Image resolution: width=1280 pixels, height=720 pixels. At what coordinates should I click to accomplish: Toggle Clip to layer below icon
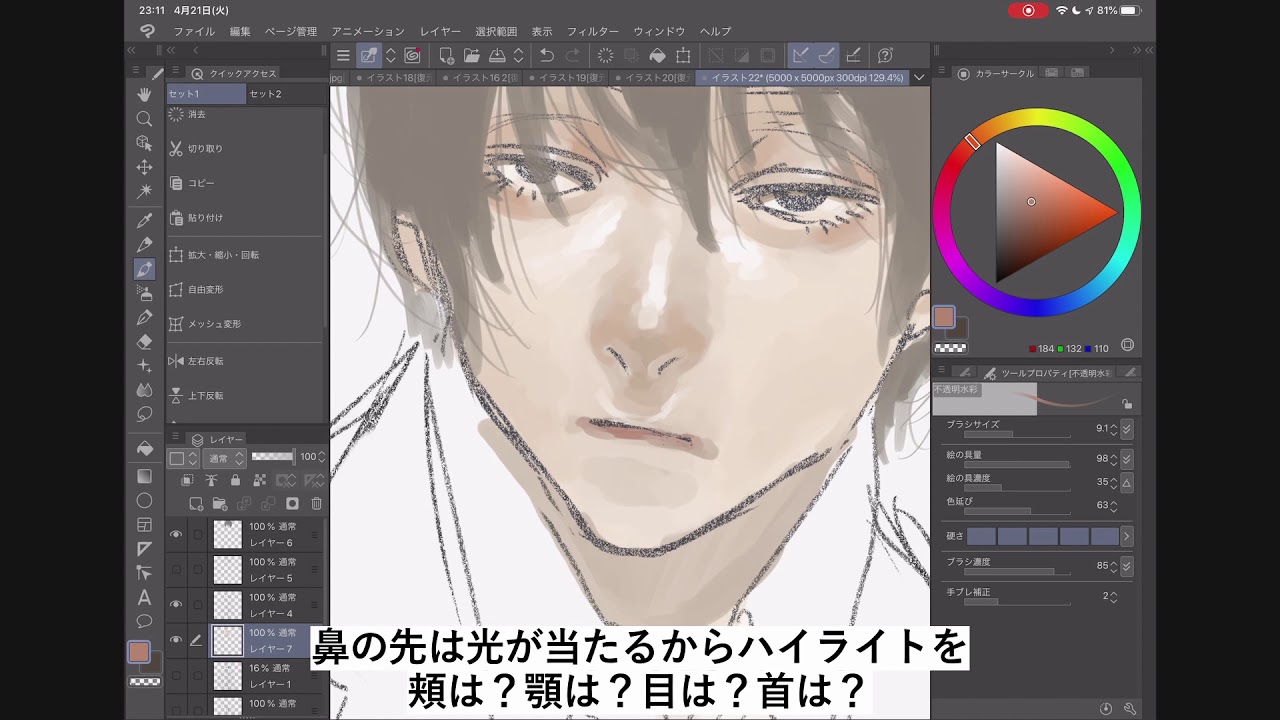click(187, 481)
